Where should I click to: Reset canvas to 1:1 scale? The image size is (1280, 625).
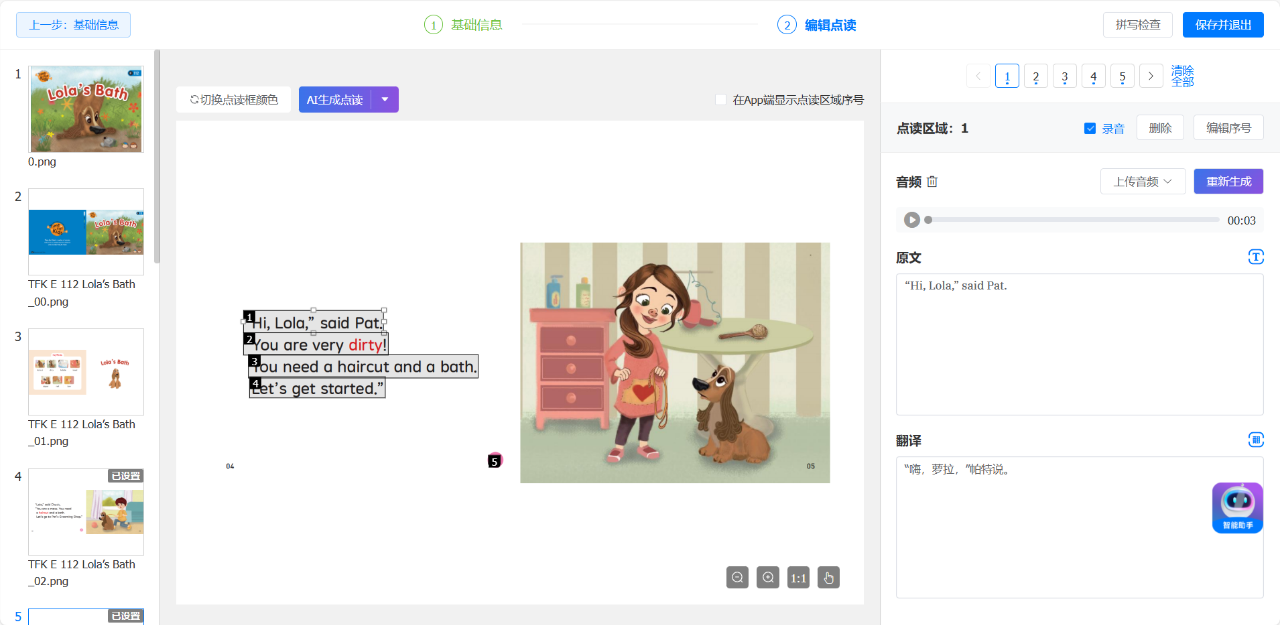pos(798,577)
